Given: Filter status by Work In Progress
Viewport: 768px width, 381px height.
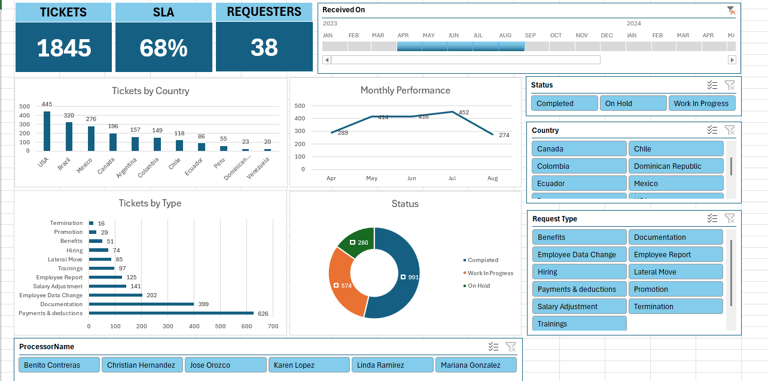Looking at the screenshot, I should click(702, 103).
